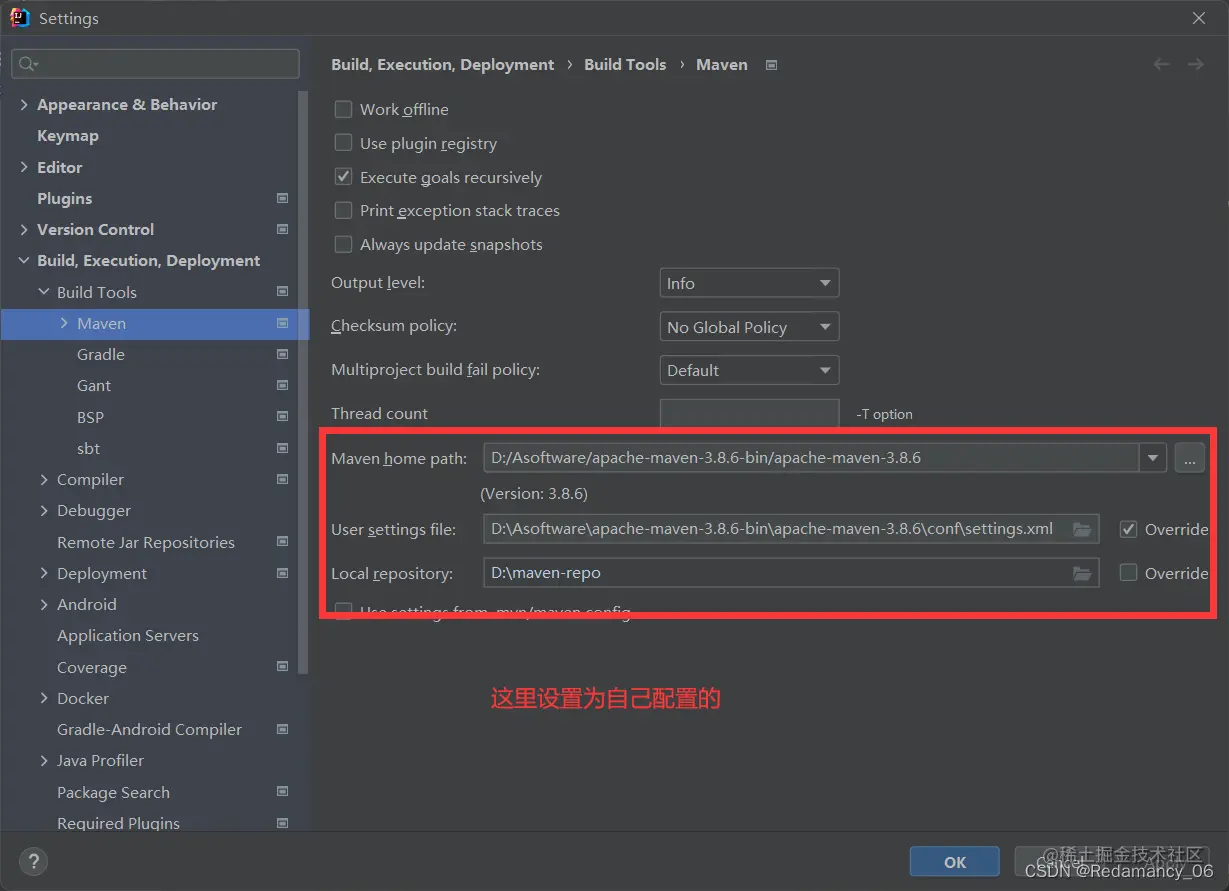Expand Appearance & Behavior section
This screenshot has height=891, width=1229.
pyautogui.click(x=24, y=104)
